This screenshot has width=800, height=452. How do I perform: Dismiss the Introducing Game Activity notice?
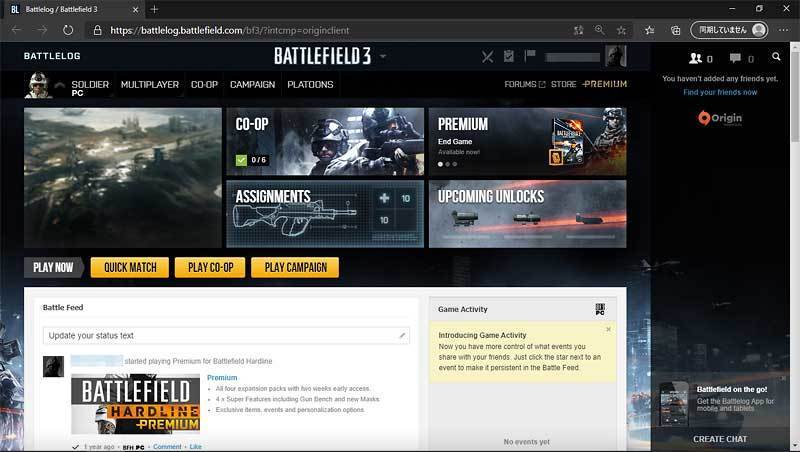click(608, 330)
